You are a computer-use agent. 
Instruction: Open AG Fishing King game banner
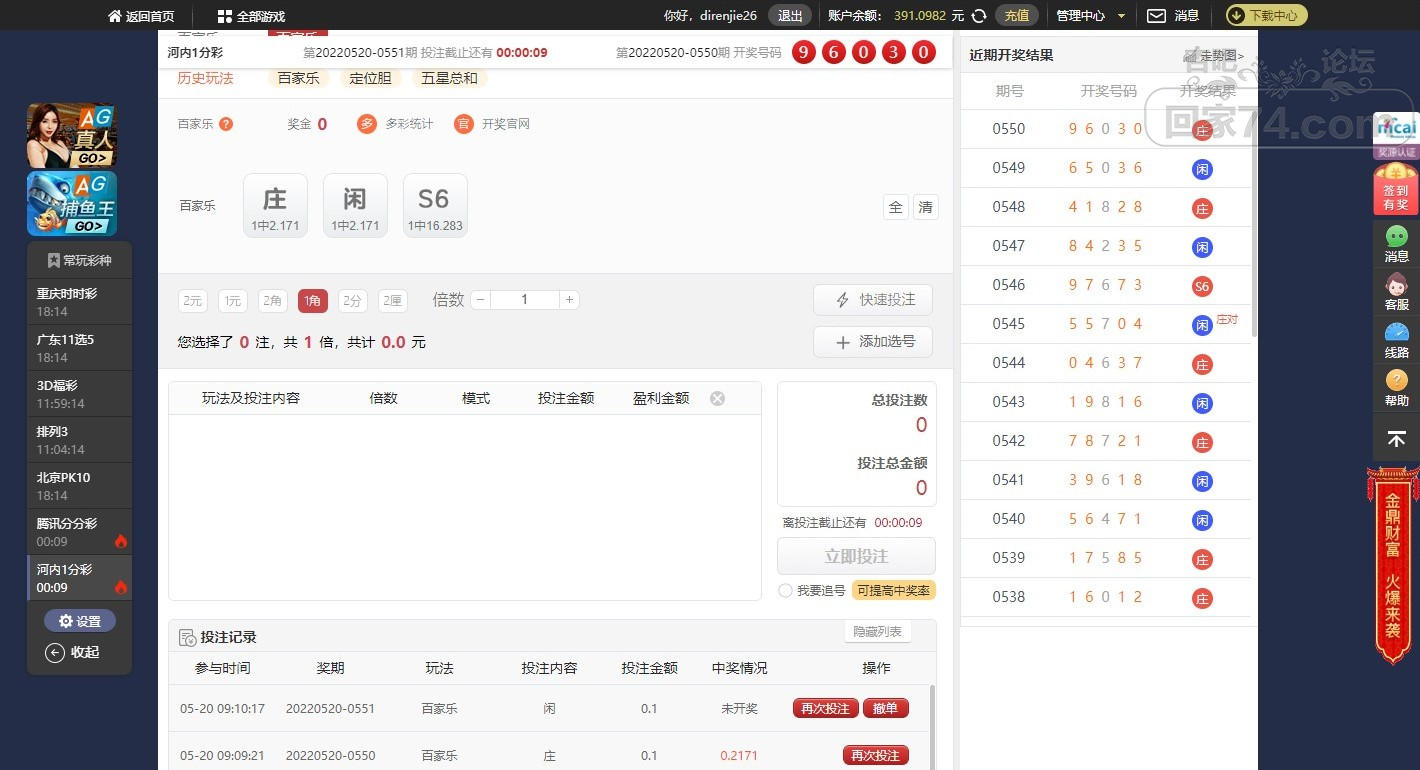pyautogui.click(x=72, y=204)
